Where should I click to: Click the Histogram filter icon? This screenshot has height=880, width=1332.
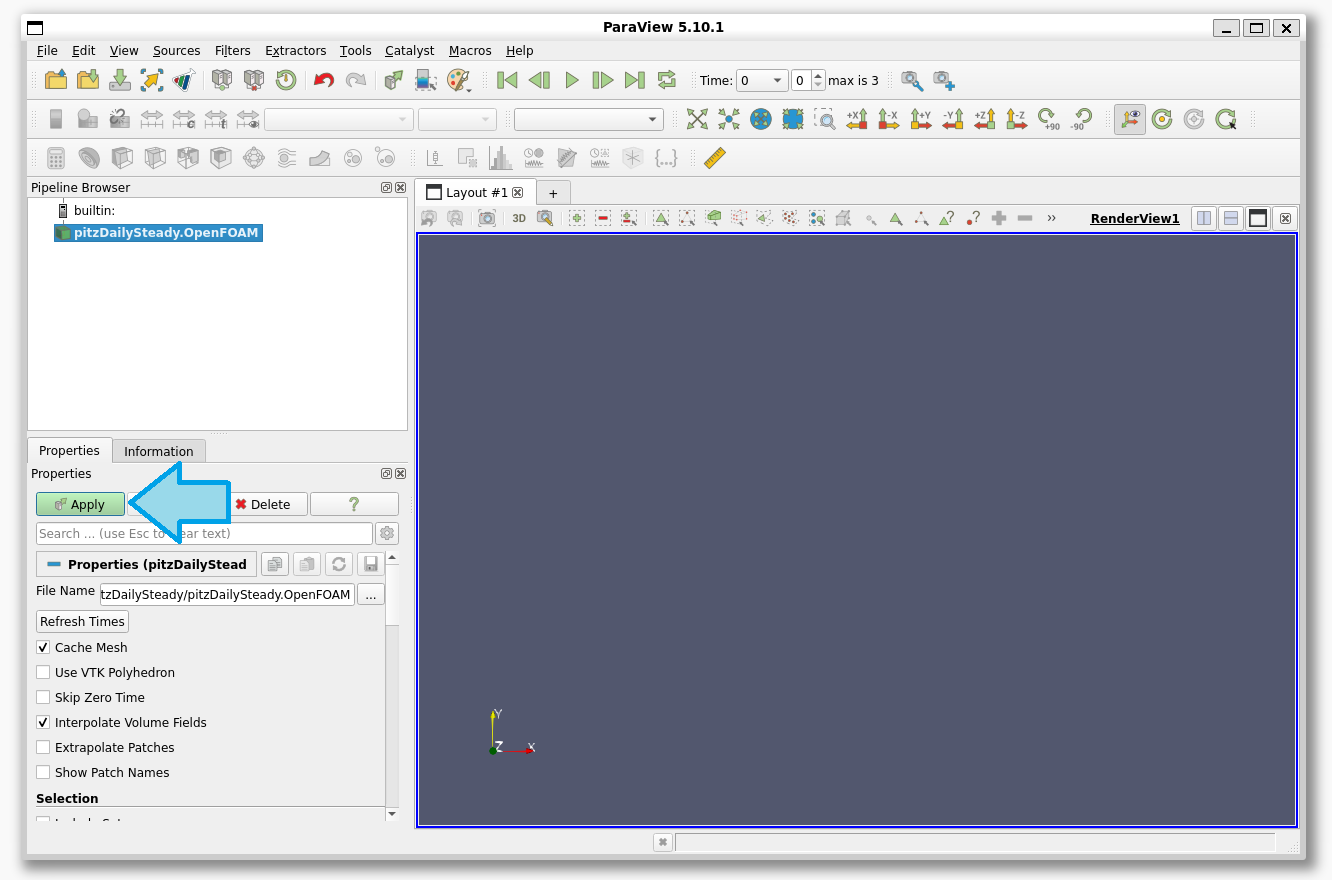click(x=500, y=158)
